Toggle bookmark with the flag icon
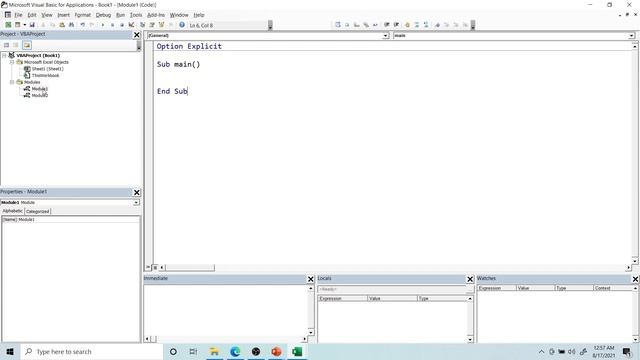This screenshot has width=640, height=360. [x=437, y=25]
